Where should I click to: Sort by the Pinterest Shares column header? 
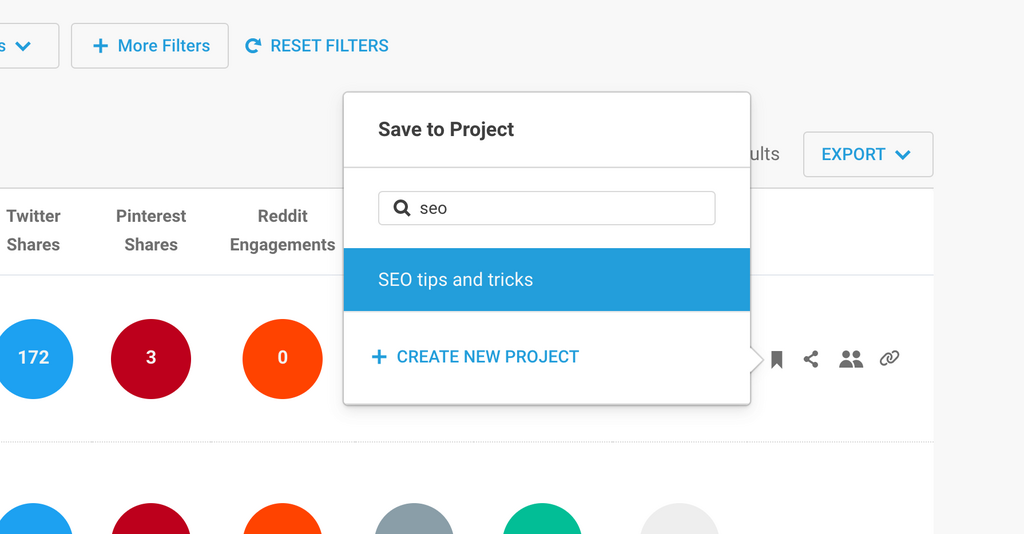pos(151,230)
